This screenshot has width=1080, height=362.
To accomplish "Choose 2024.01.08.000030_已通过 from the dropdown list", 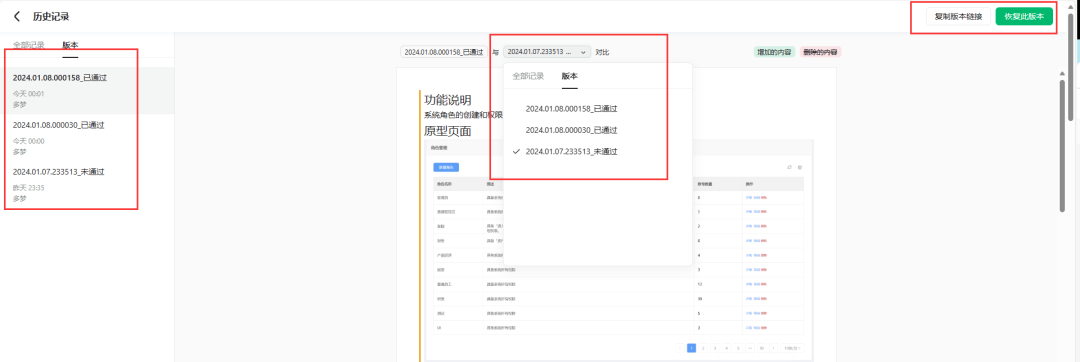I will click(x=572, y=130).
